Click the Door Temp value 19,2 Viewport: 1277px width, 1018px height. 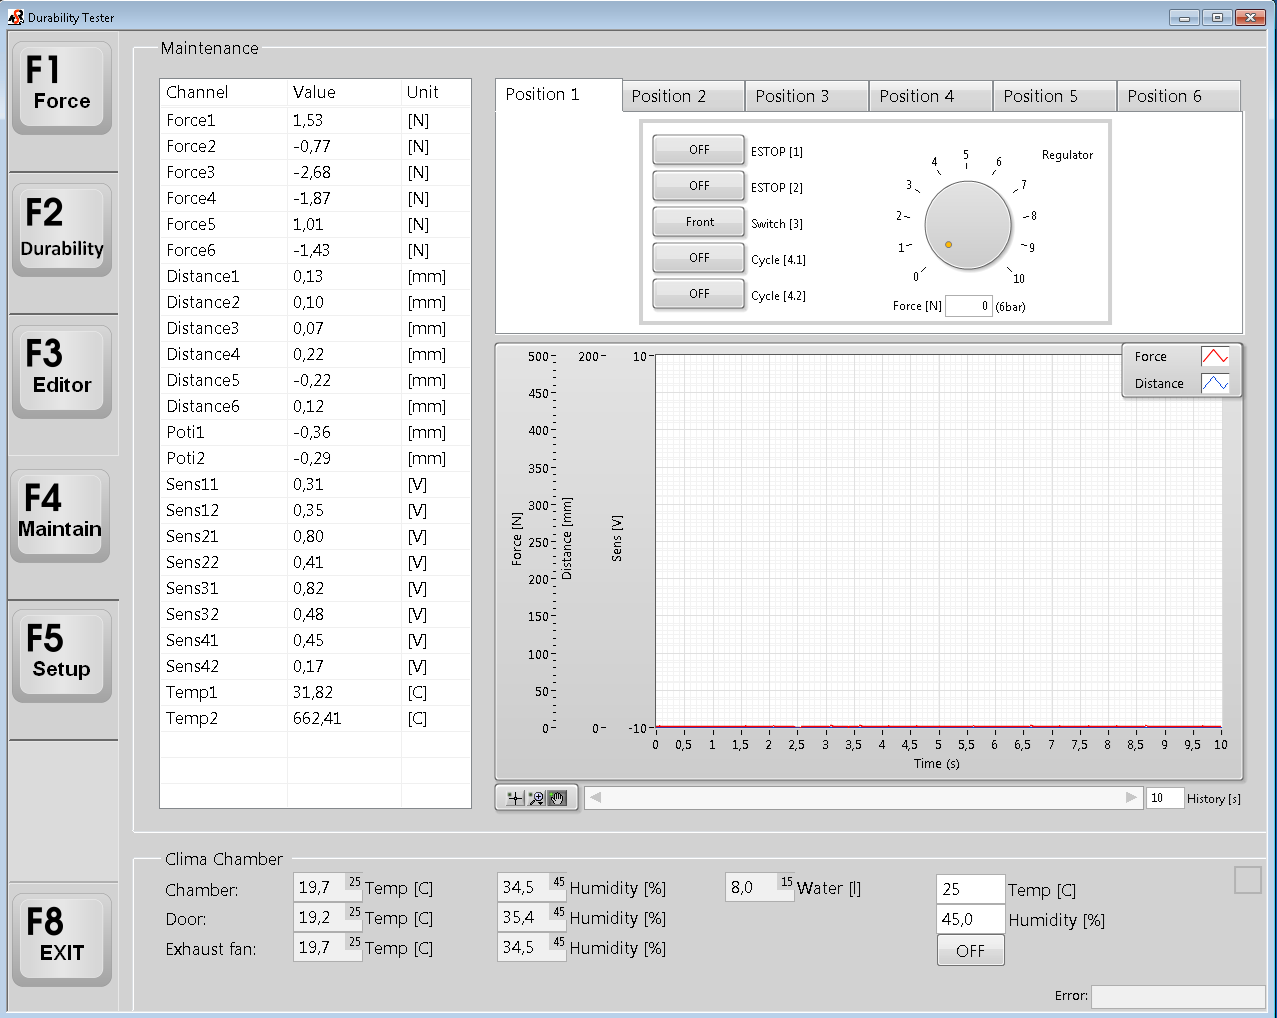click(x=328, y=917)
